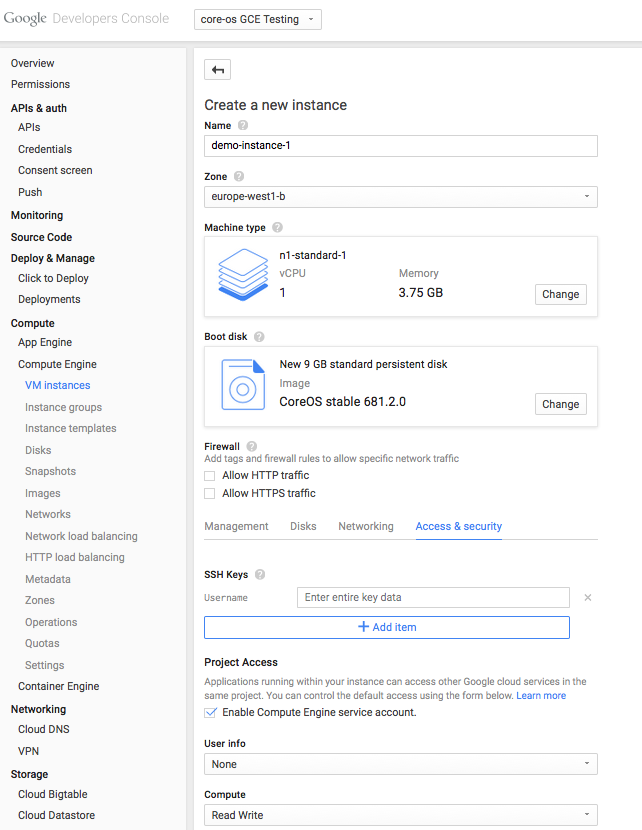This screenshot has height=830, width=642.
Task: Open VPN in the sidebar
Action: pyautogui.click(x=28, y=751)
